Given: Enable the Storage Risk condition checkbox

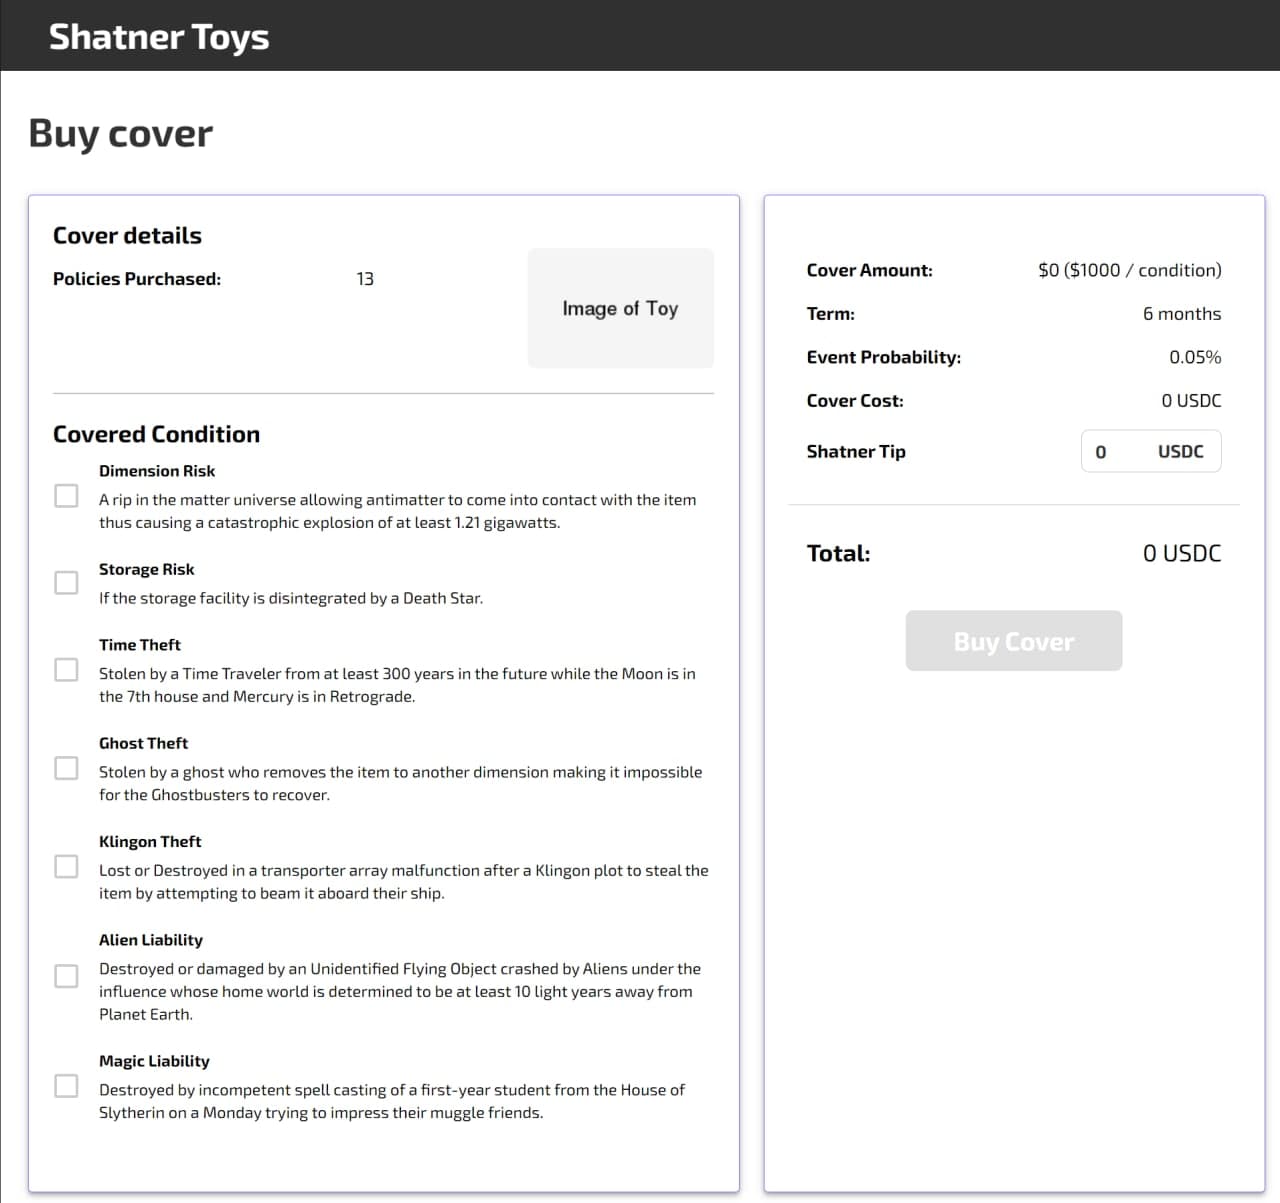Looking at the screenshot, I should pos(66,582).
